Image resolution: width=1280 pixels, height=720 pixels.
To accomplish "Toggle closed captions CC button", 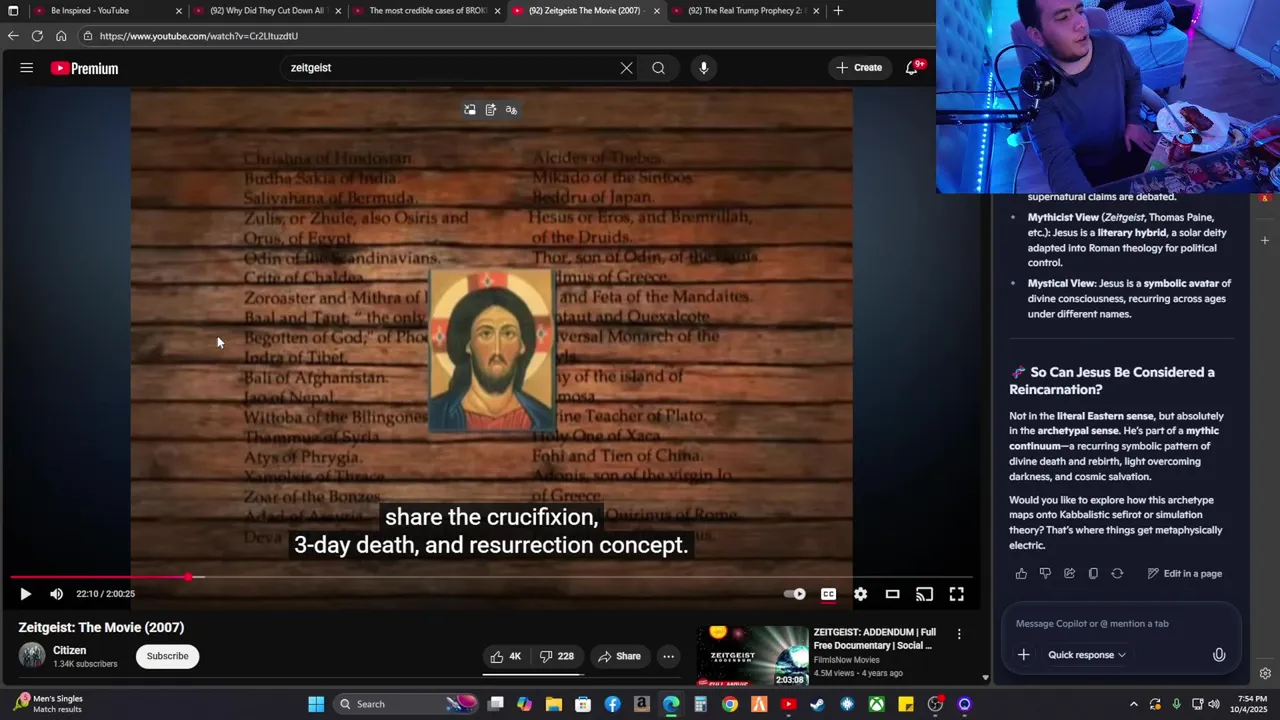I will coord(828,594).
